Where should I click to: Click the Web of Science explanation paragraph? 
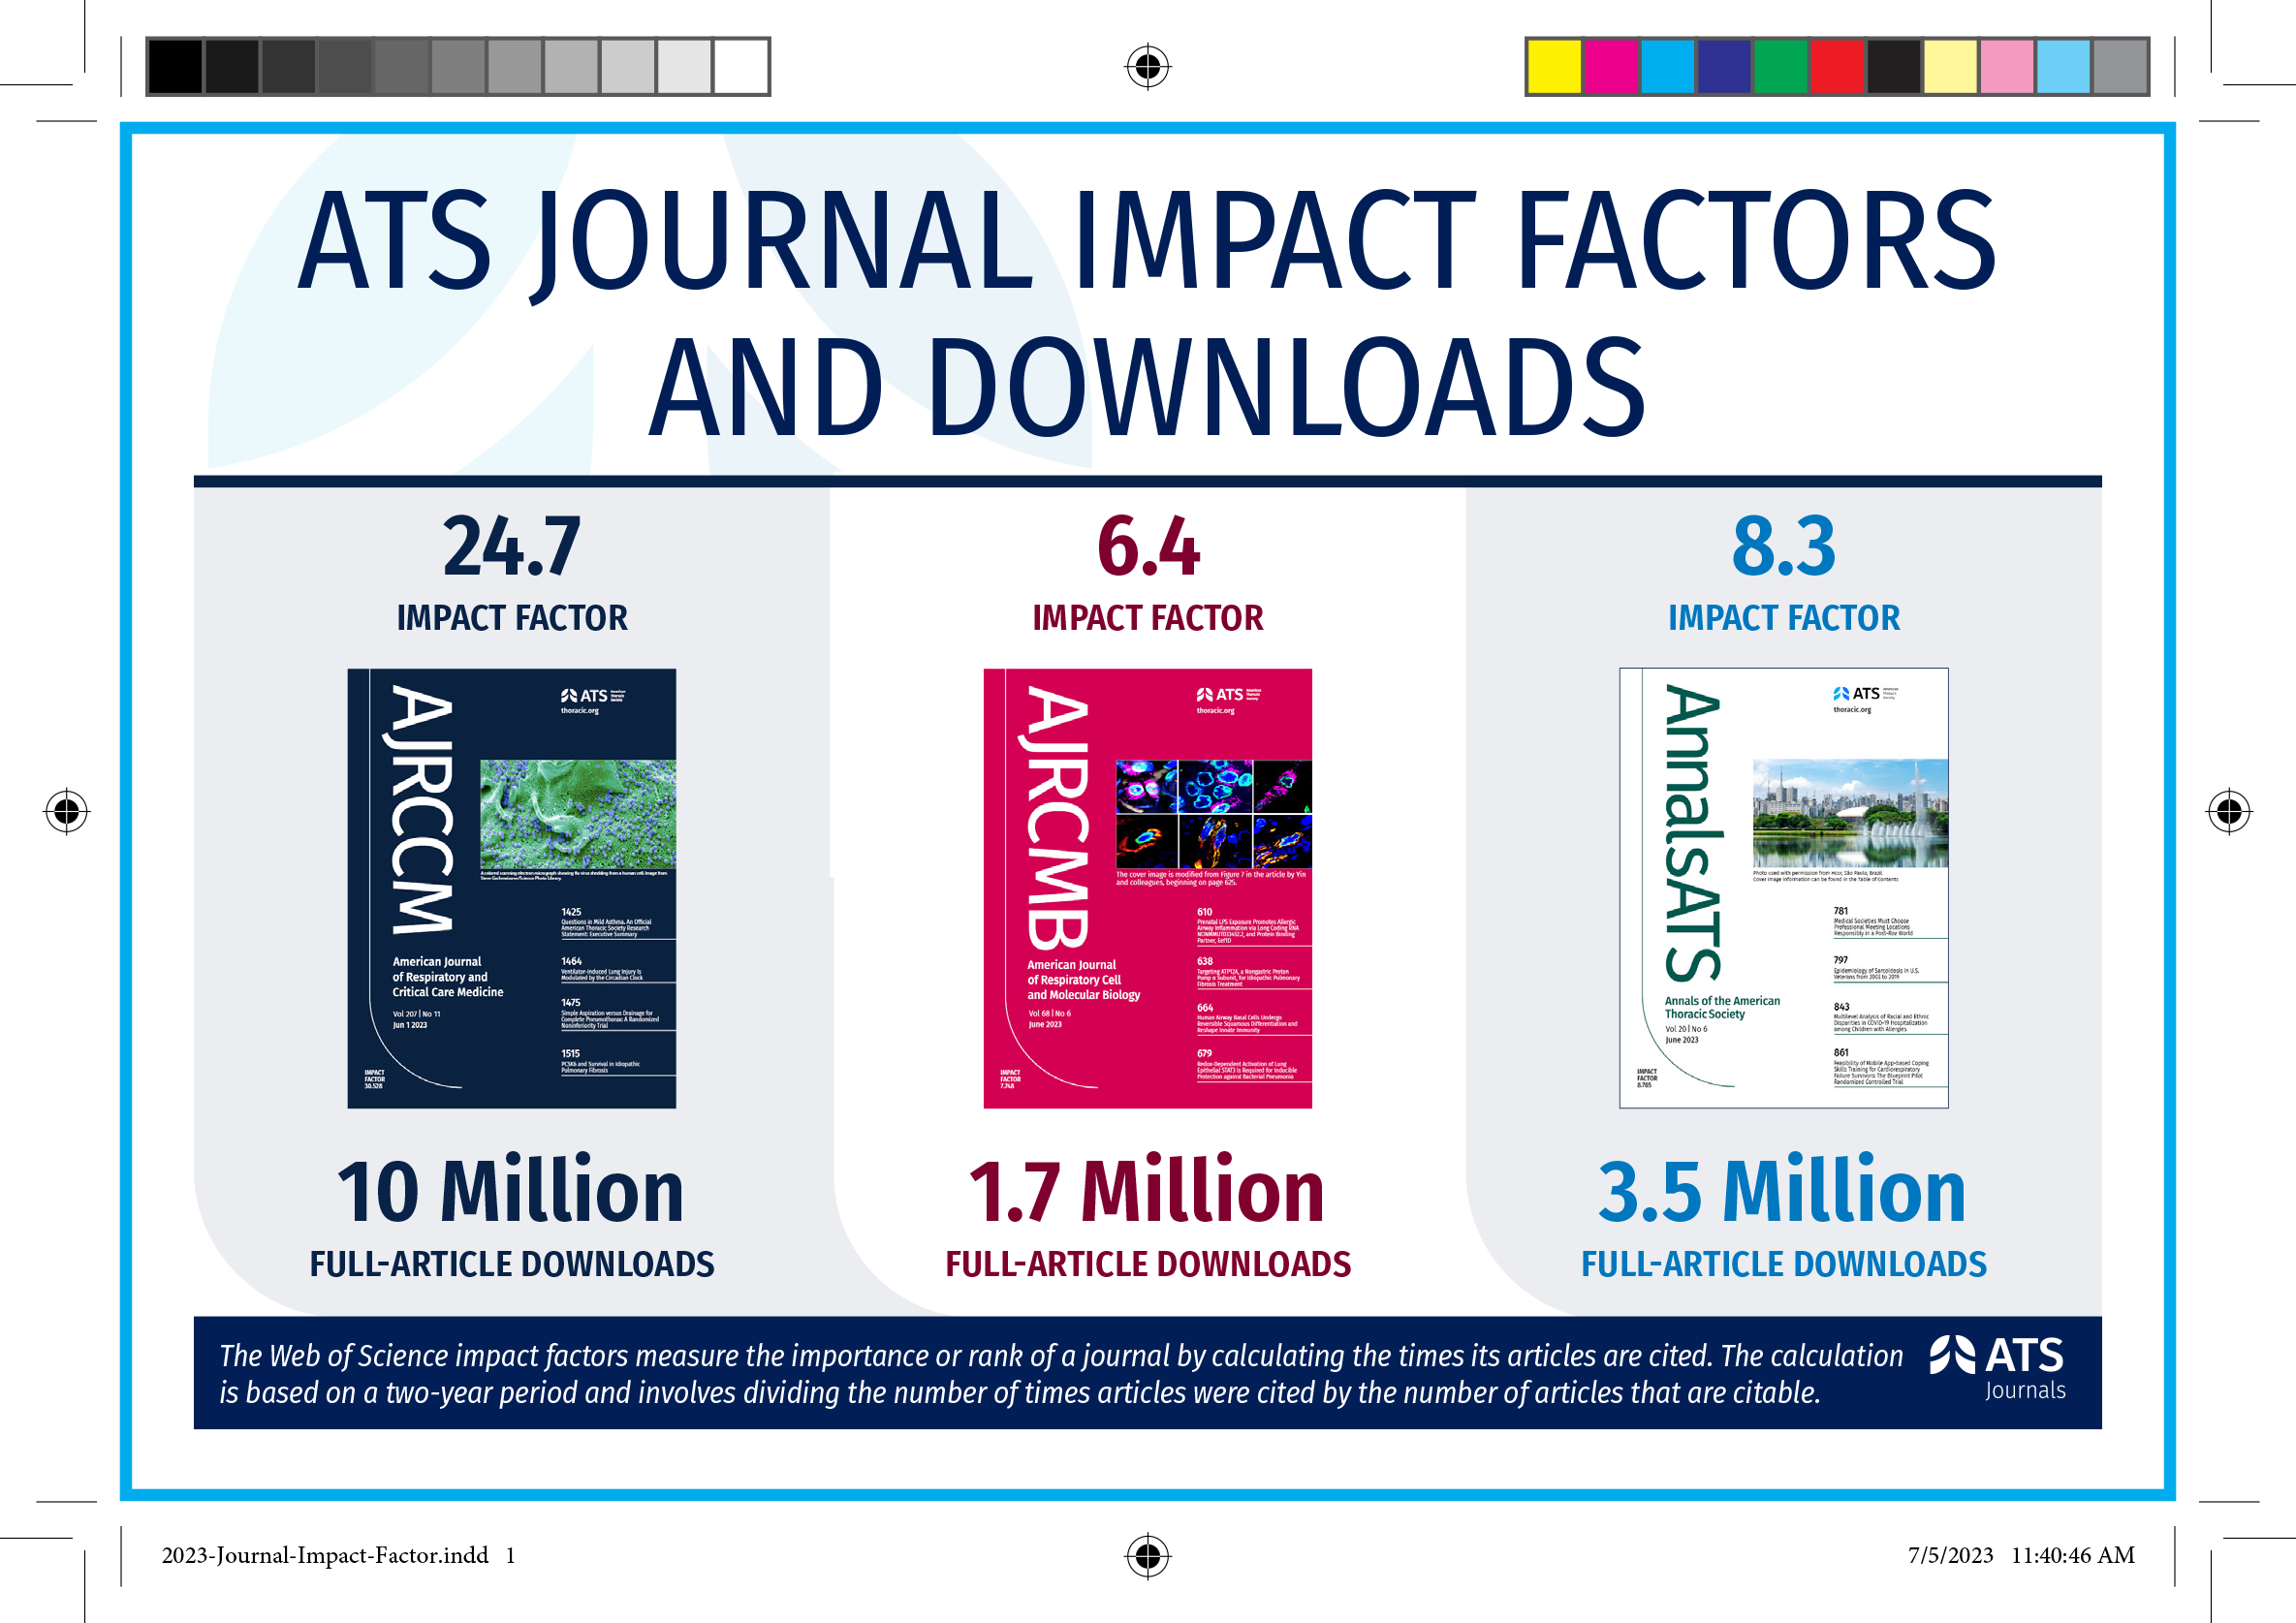(1060, 1374)
